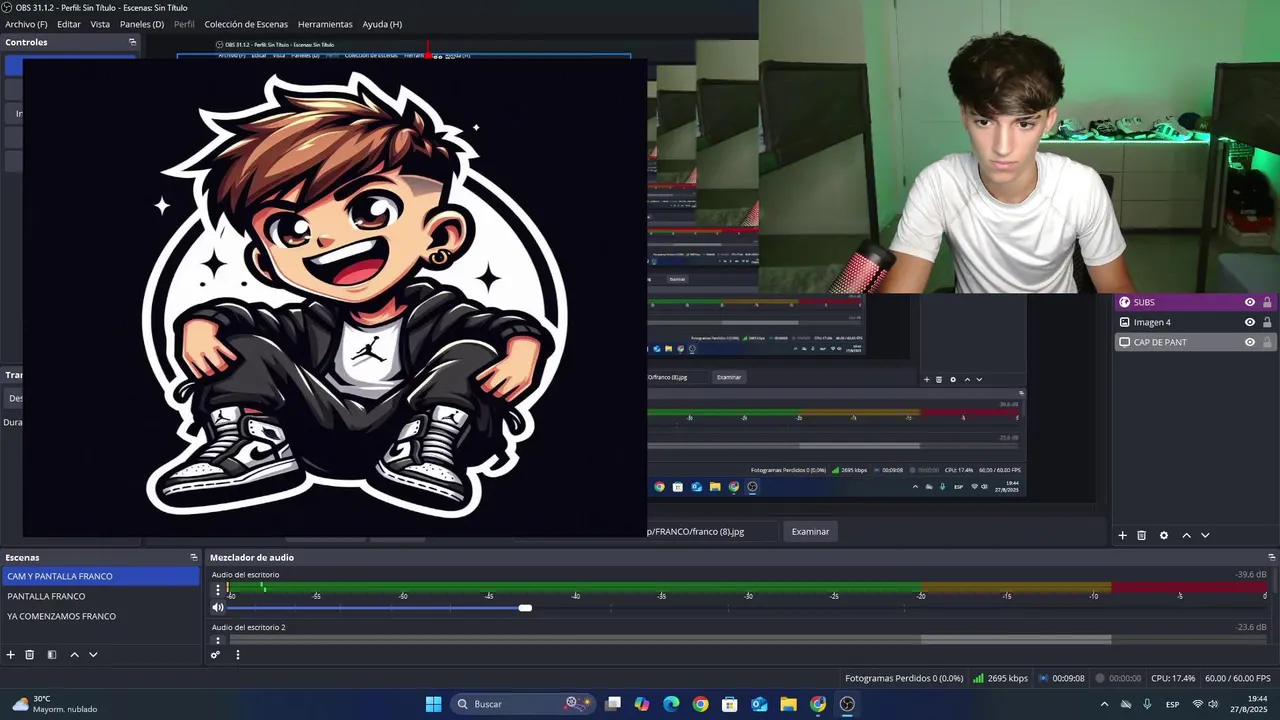Viewport: 1280px width, 720px height.
Task: Click the Examinar button
Action: pyautogui.click(x=810, y=532)
